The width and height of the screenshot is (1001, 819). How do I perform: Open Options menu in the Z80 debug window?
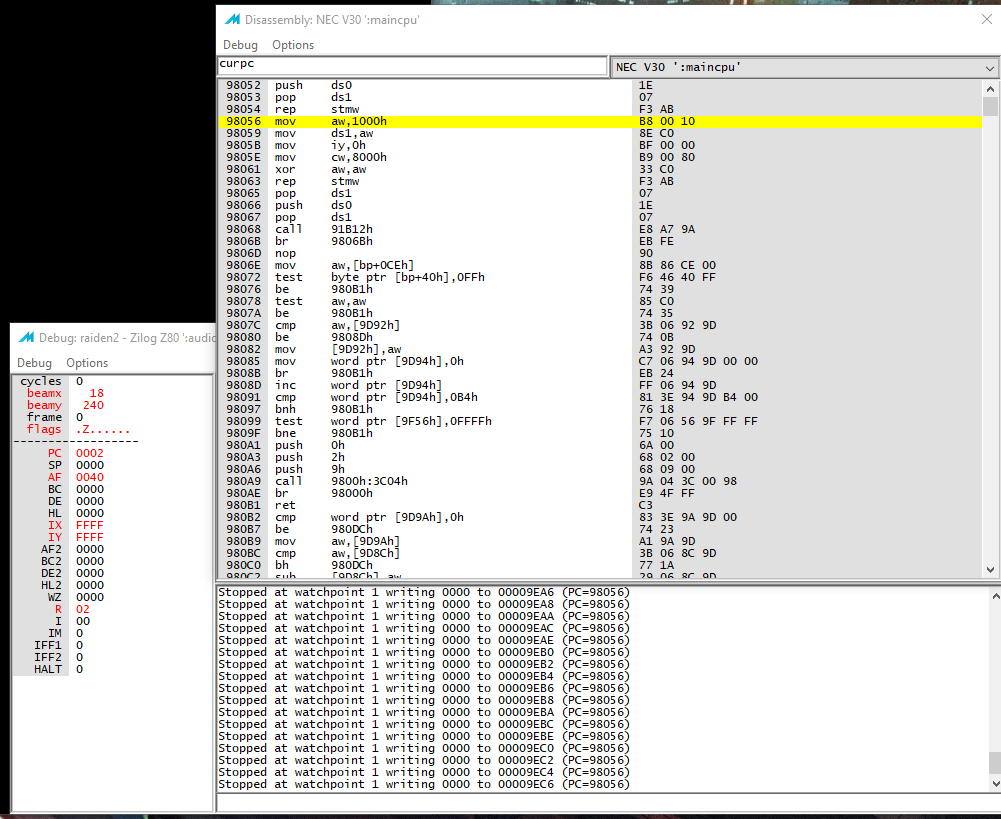tap(87, 363)
